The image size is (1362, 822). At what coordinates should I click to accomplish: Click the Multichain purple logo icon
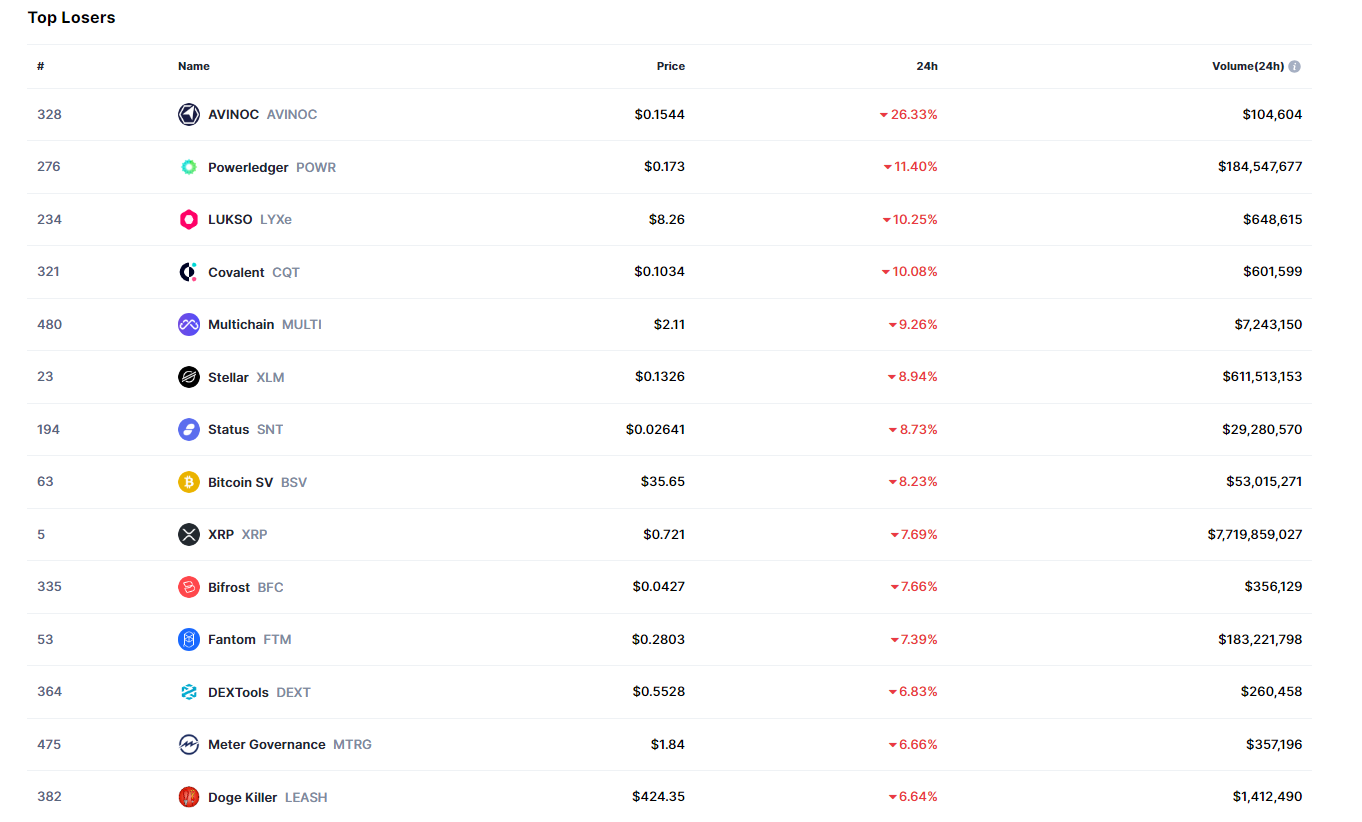point(189,324)
